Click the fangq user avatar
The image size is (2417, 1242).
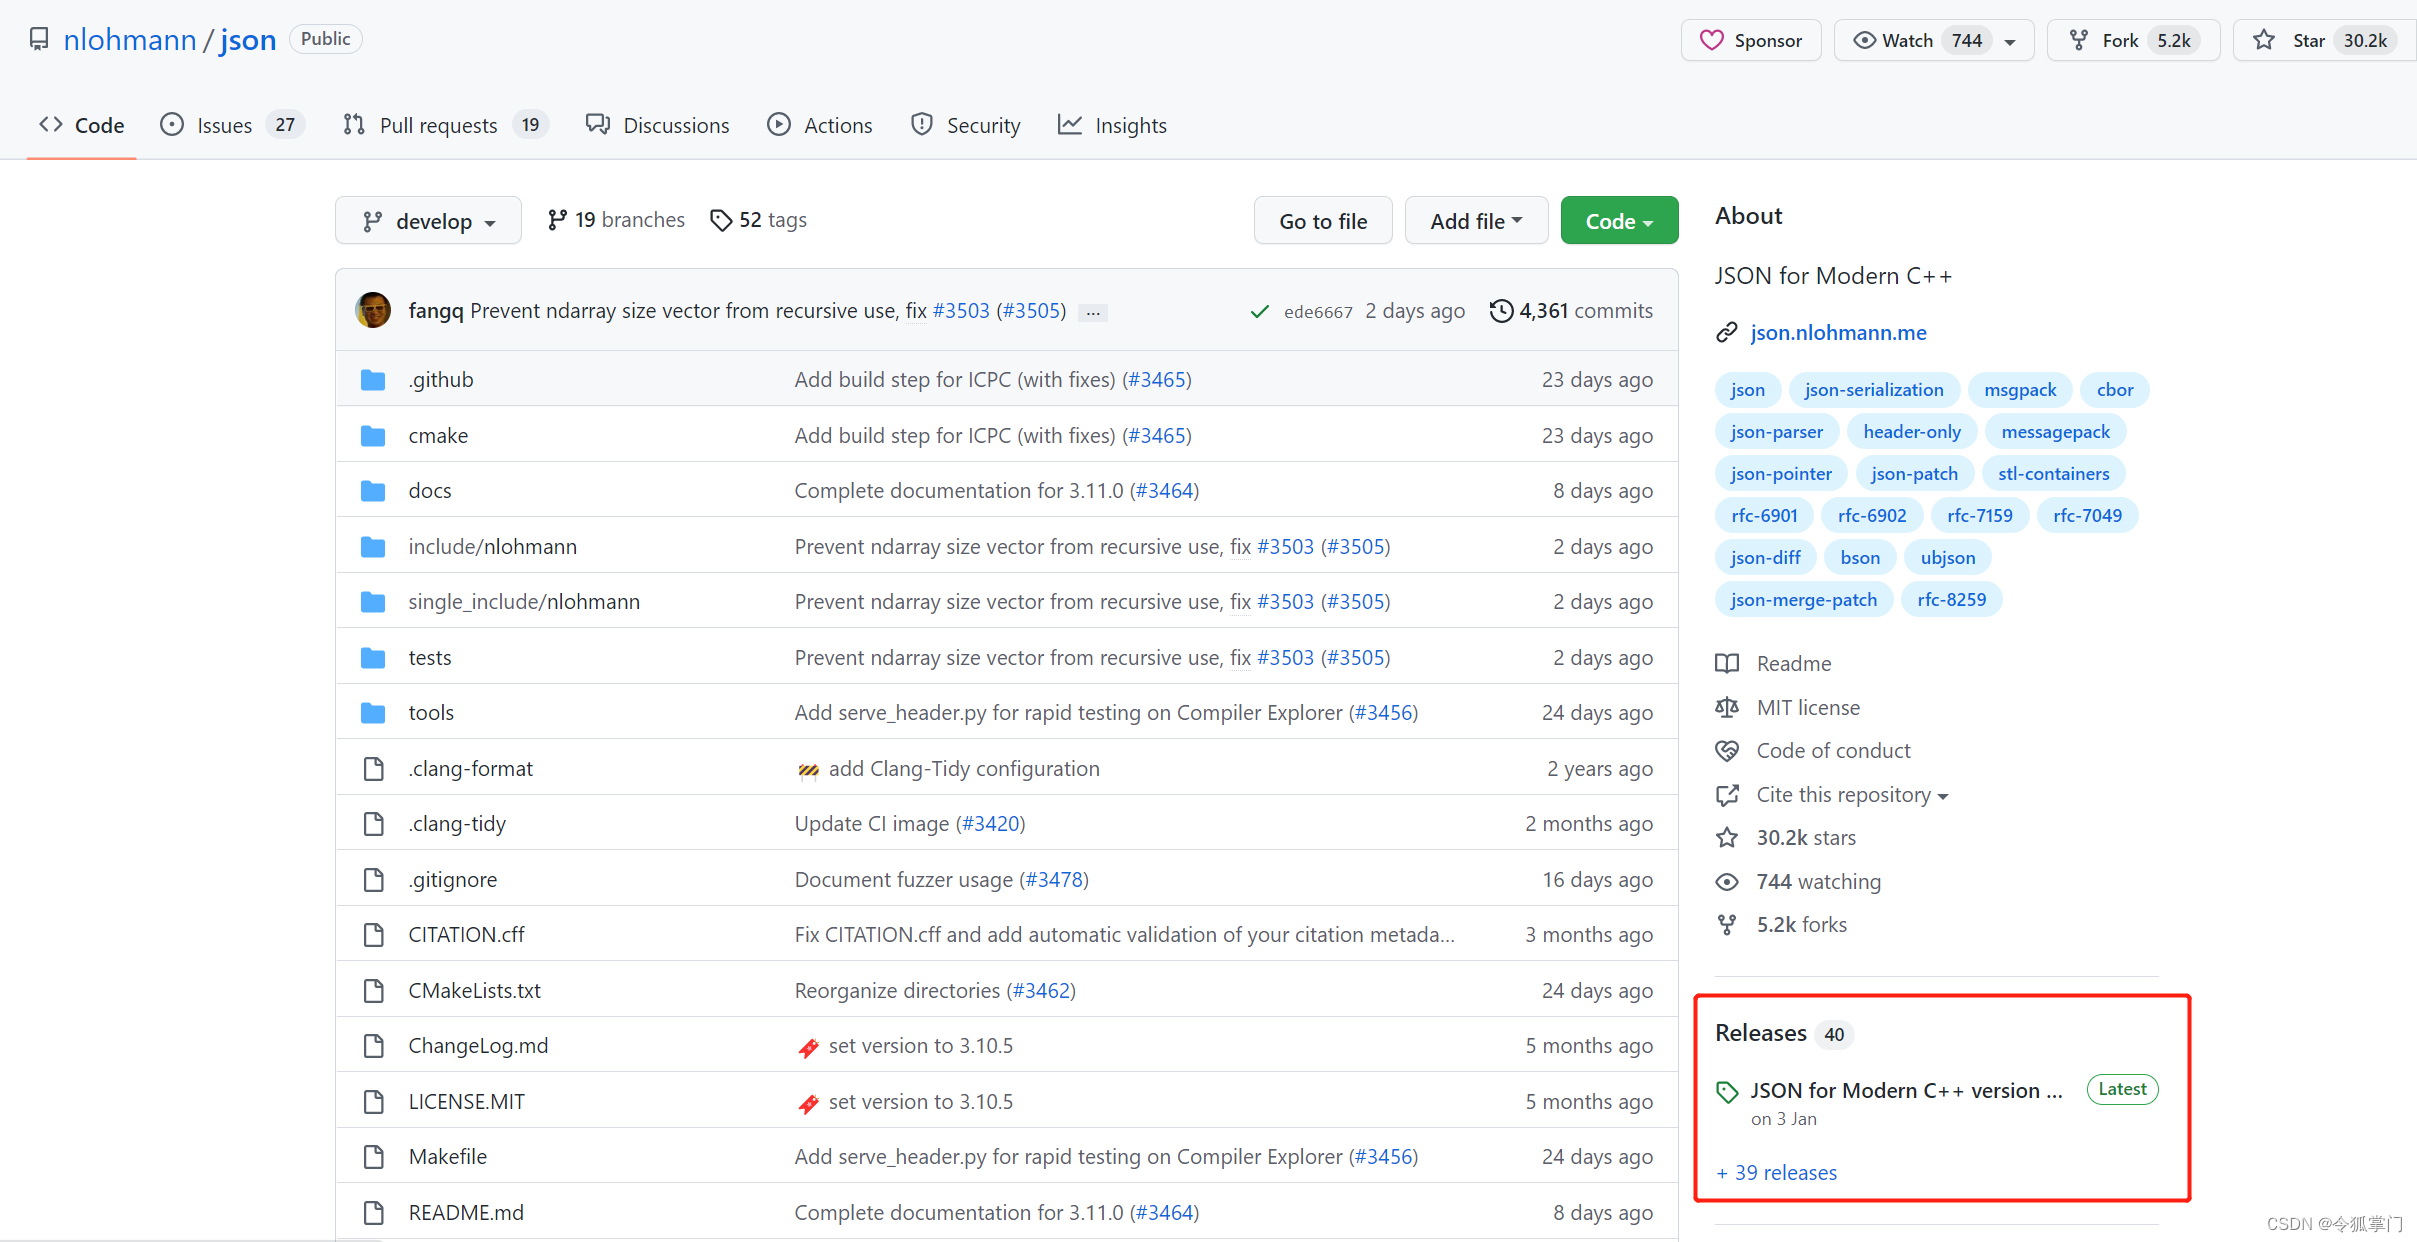[373, 310]
